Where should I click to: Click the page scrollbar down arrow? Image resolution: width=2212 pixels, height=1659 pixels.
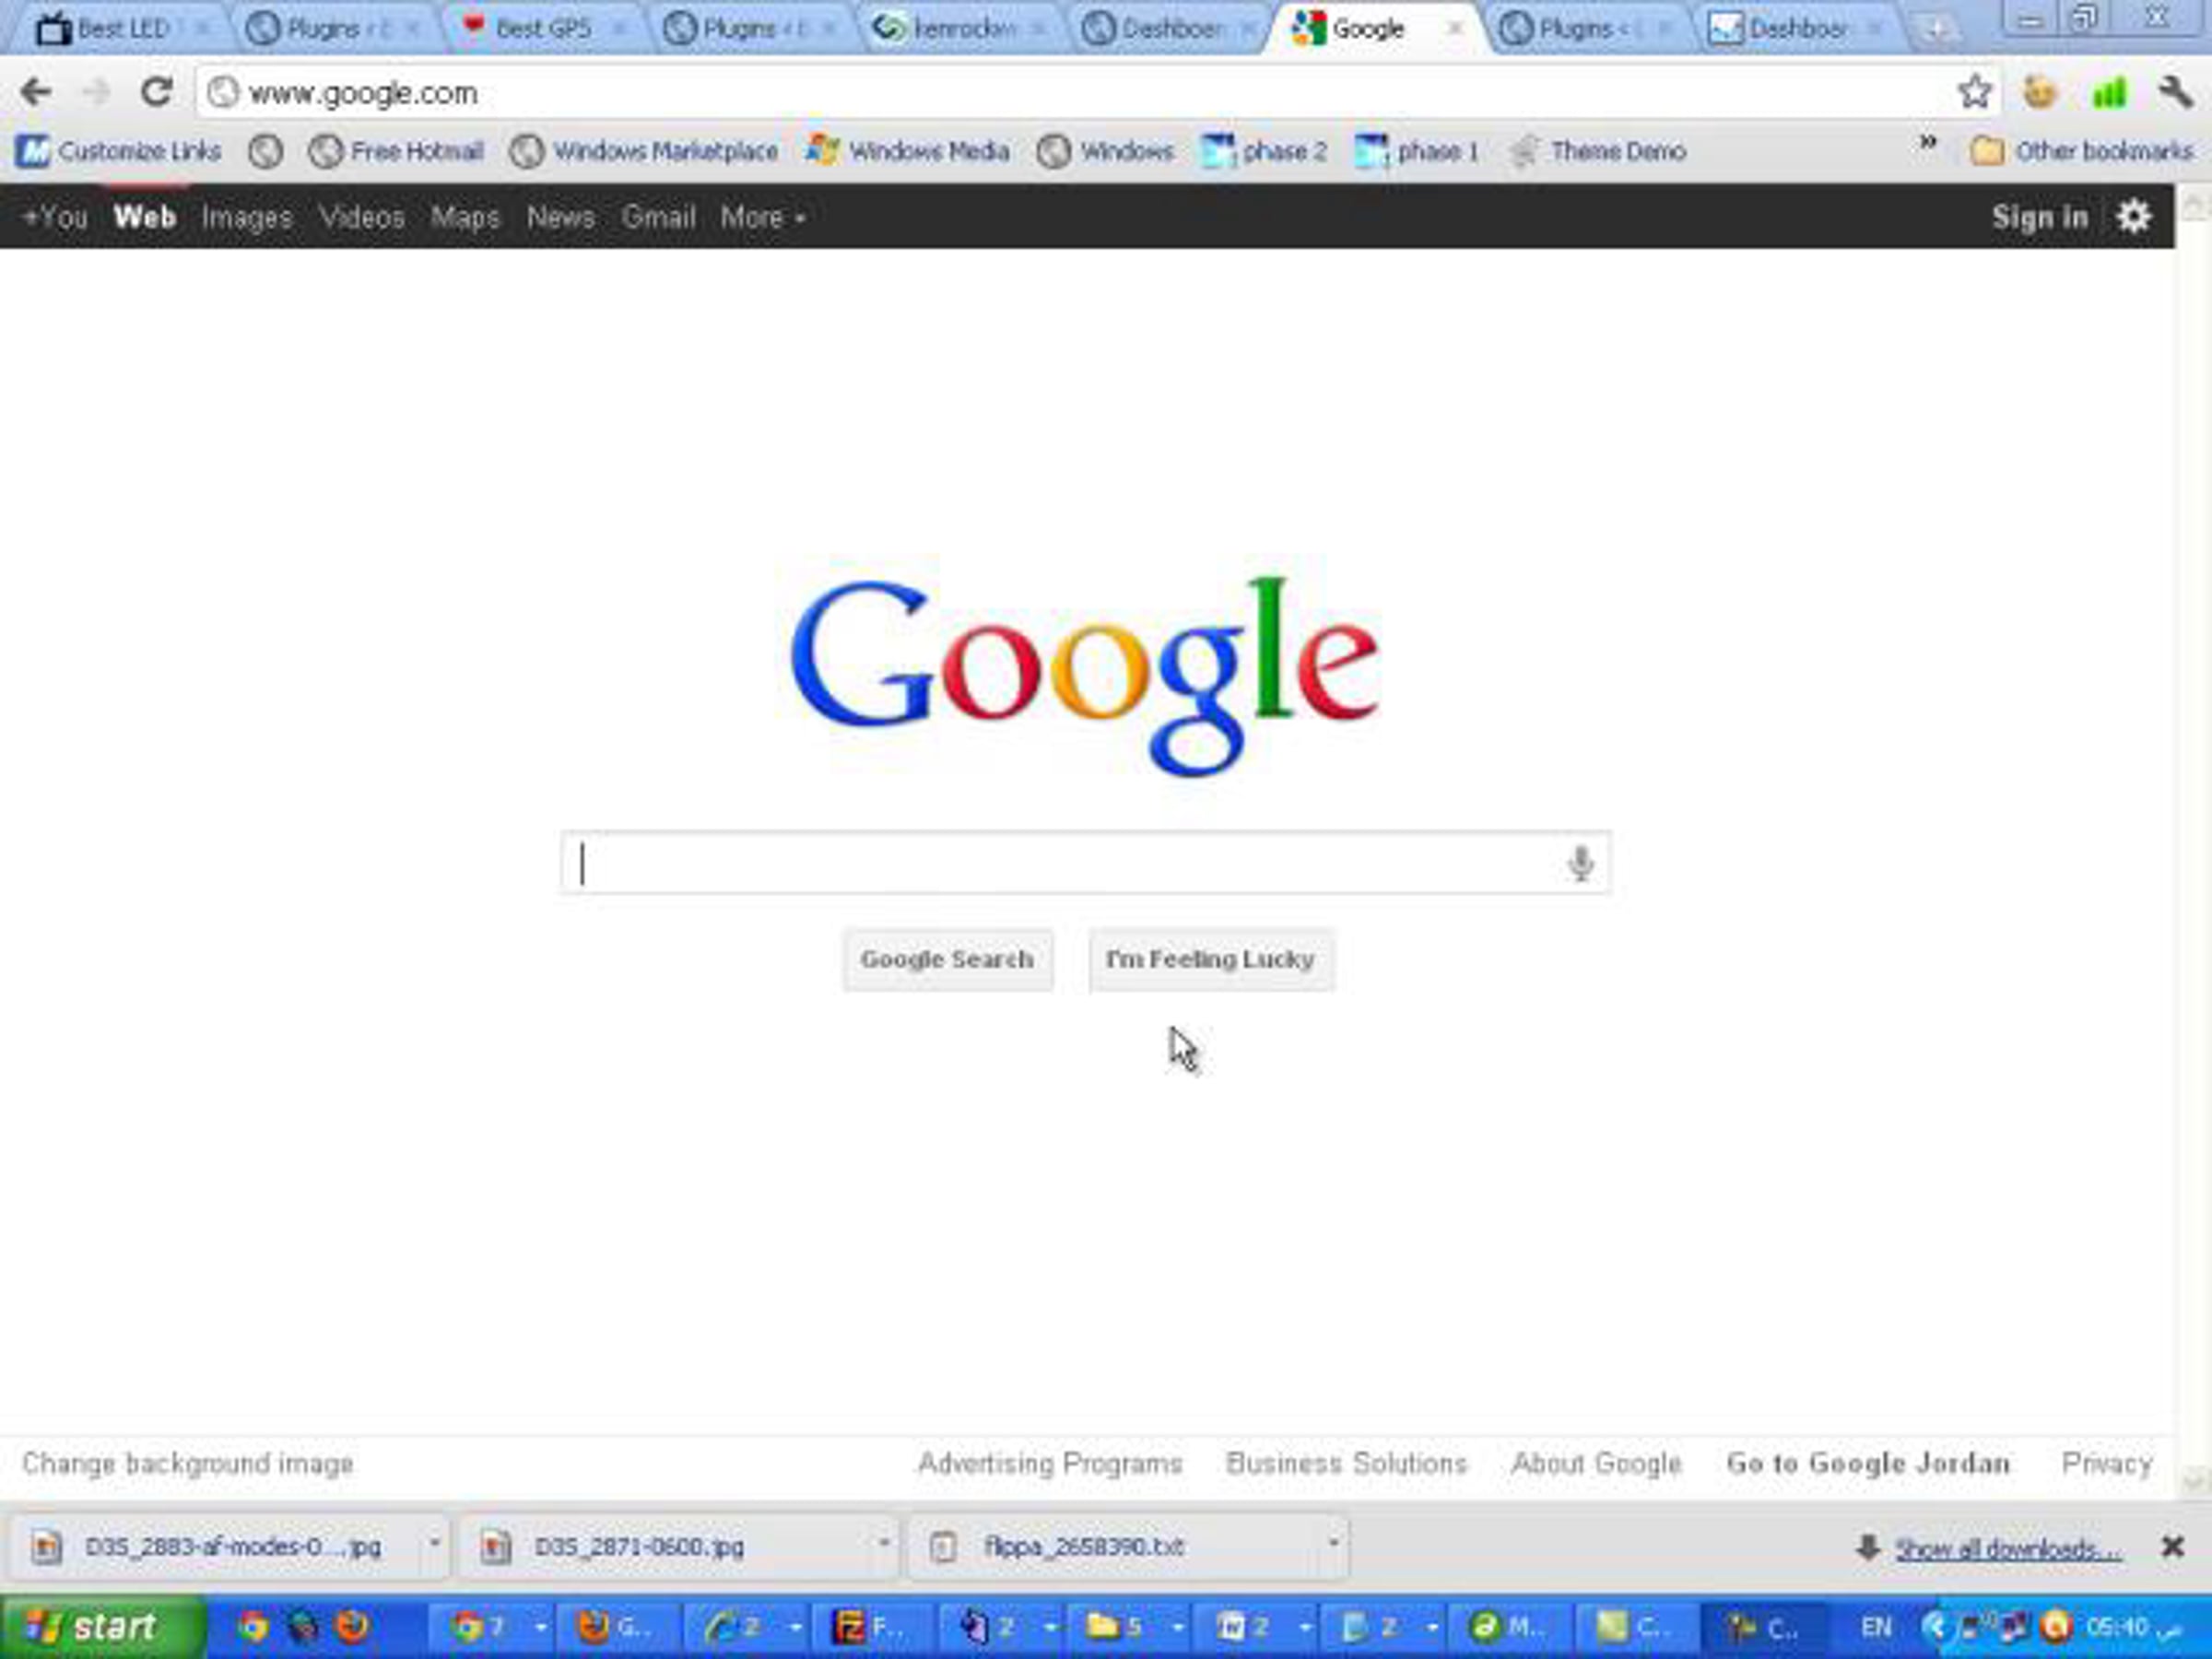(x=2194, y=1481)
